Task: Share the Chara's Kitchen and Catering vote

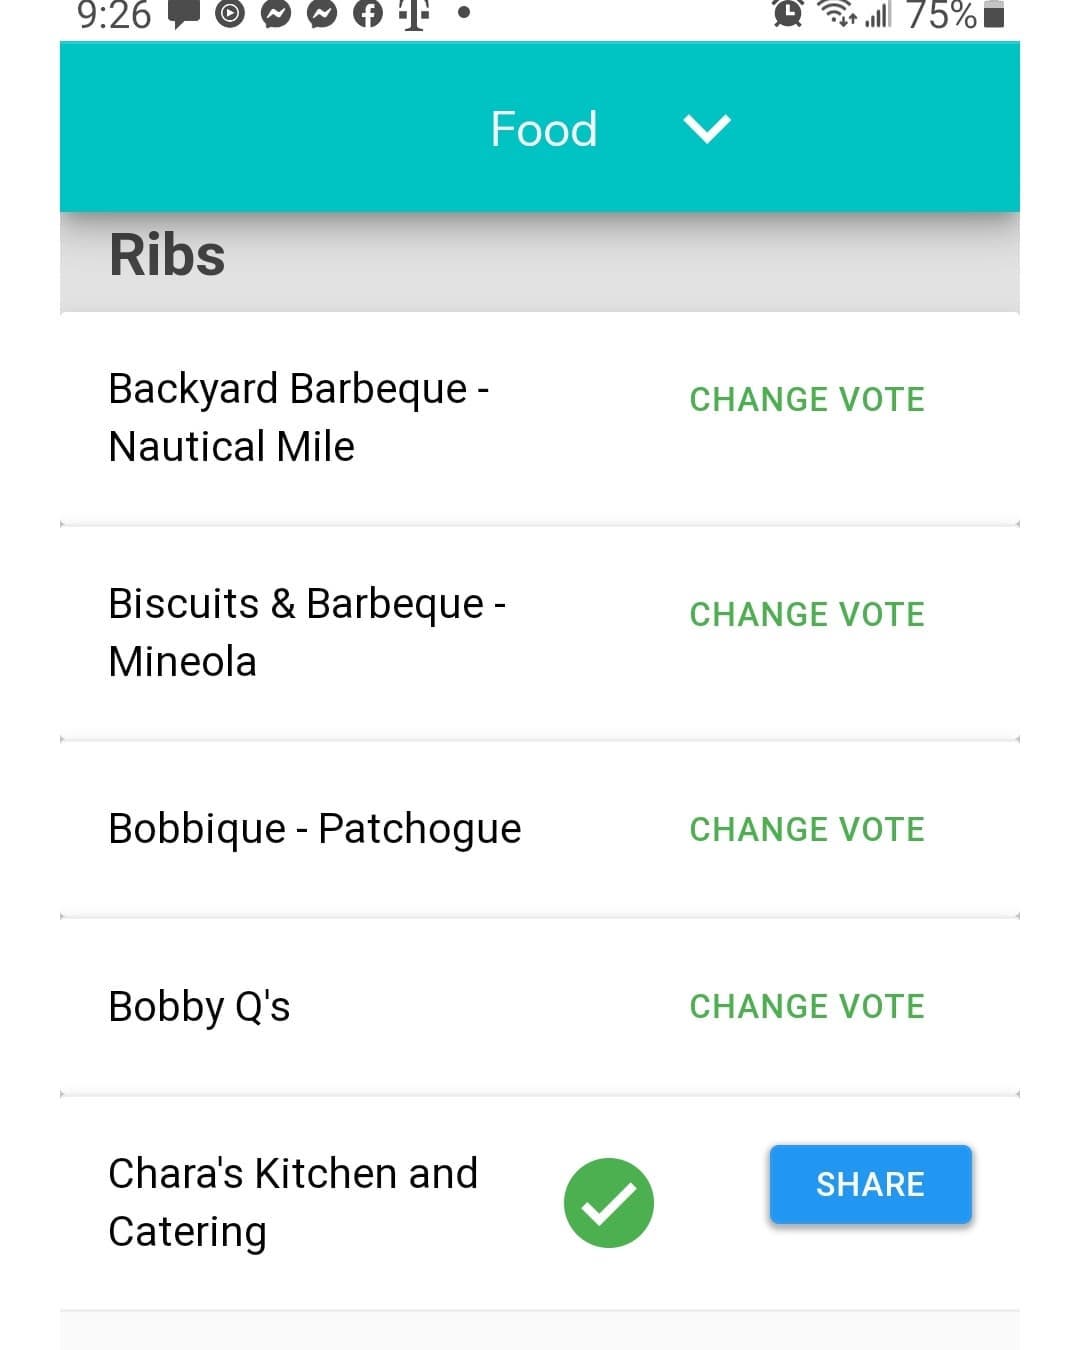Action: point(870,1184)
